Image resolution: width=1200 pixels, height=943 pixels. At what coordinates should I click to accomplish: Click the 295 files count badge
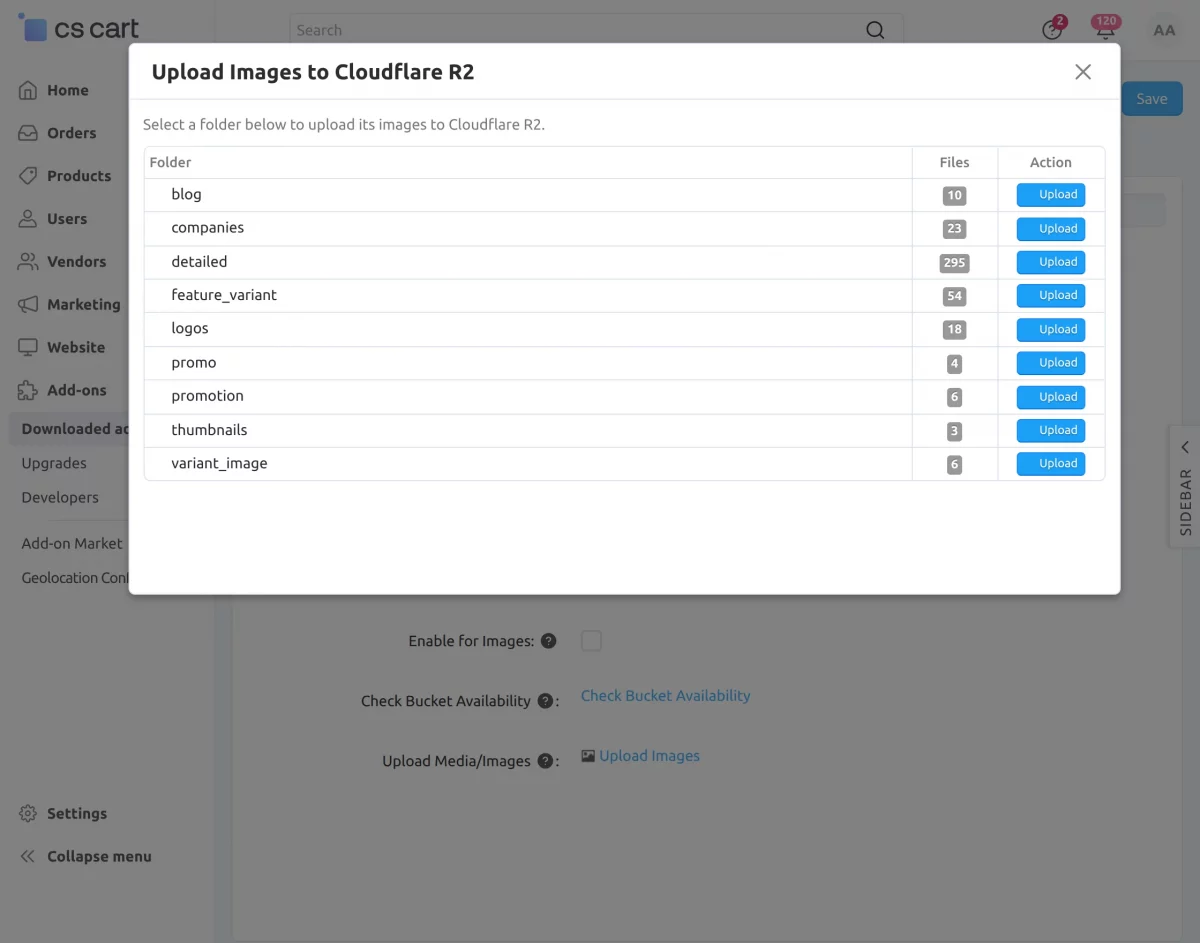click(954, 263)
